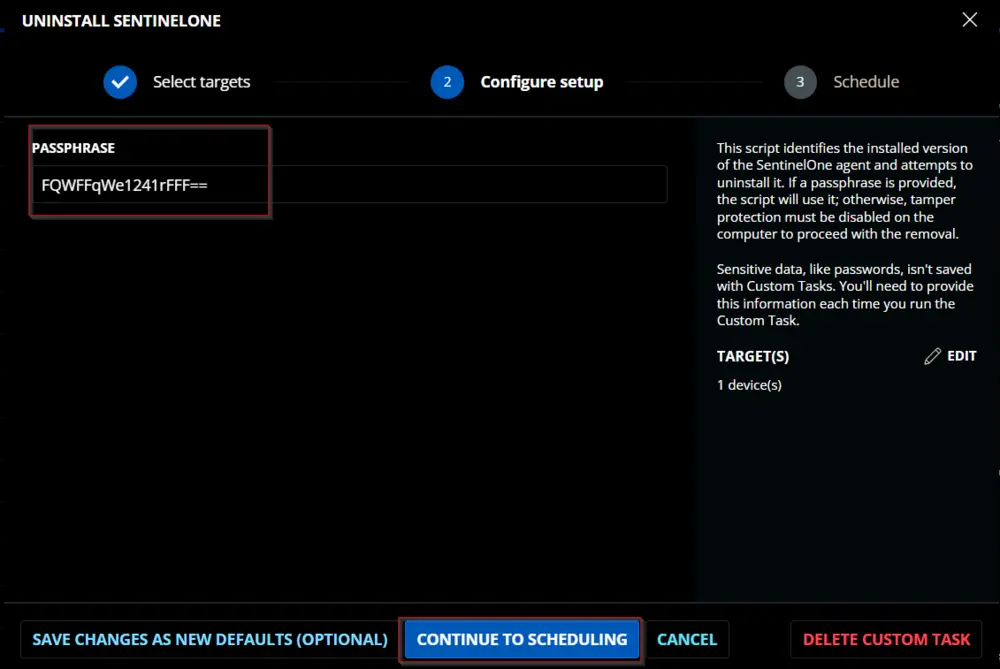Image resolution: width=1000 pixels, height=669 pixels.
Task: Click the step 2 circle icon
Action: tap(447, 82)
